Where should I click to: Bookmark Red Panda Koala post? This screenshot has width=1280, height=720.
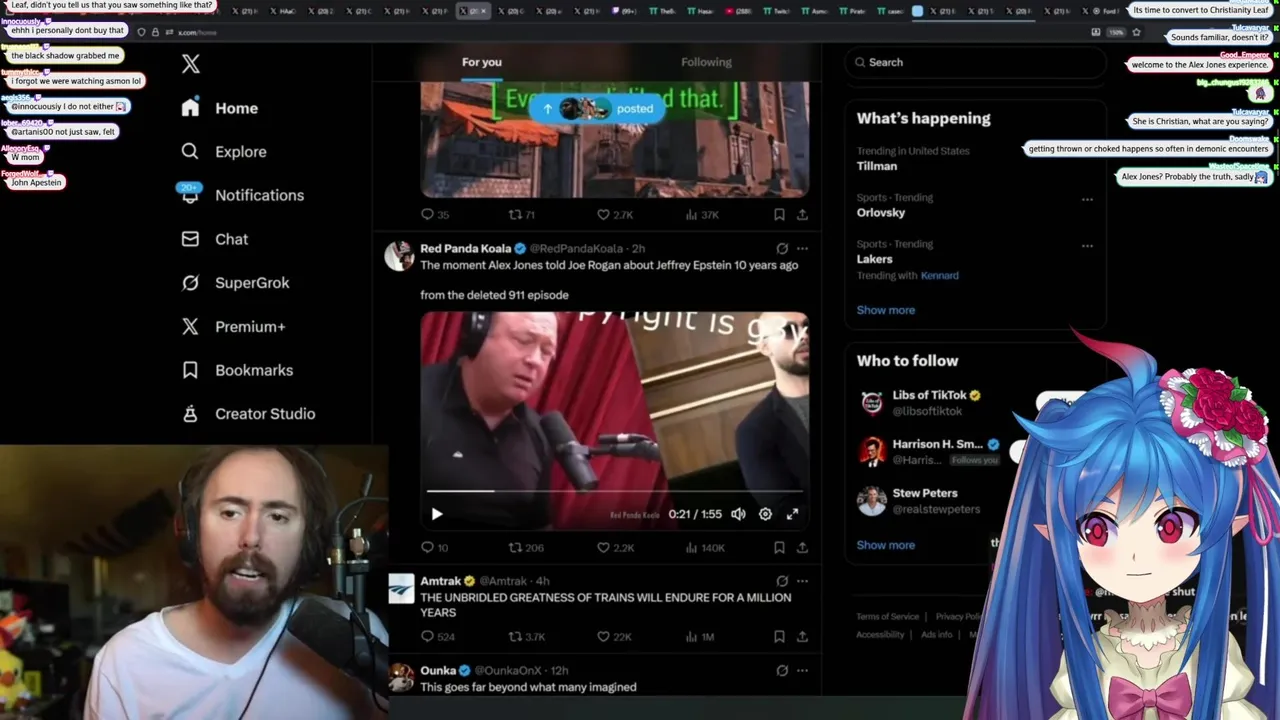tap(779, 547)
